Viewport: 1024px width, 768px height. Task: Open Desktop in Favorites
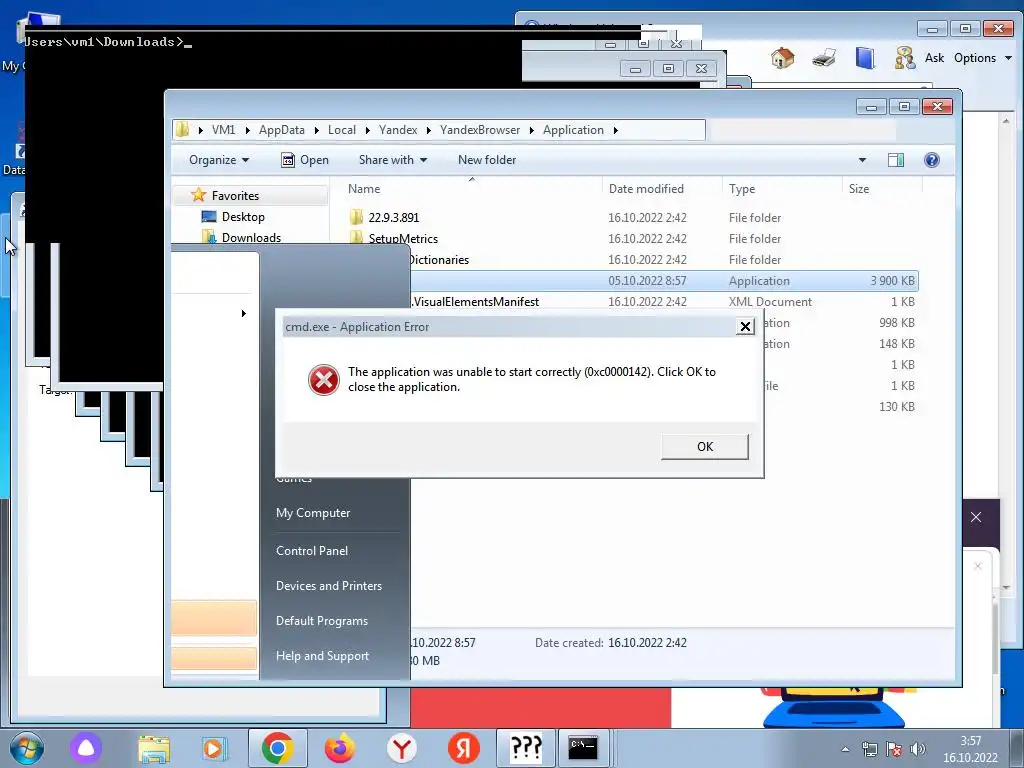pyautogui.click(x=243, y=217)
